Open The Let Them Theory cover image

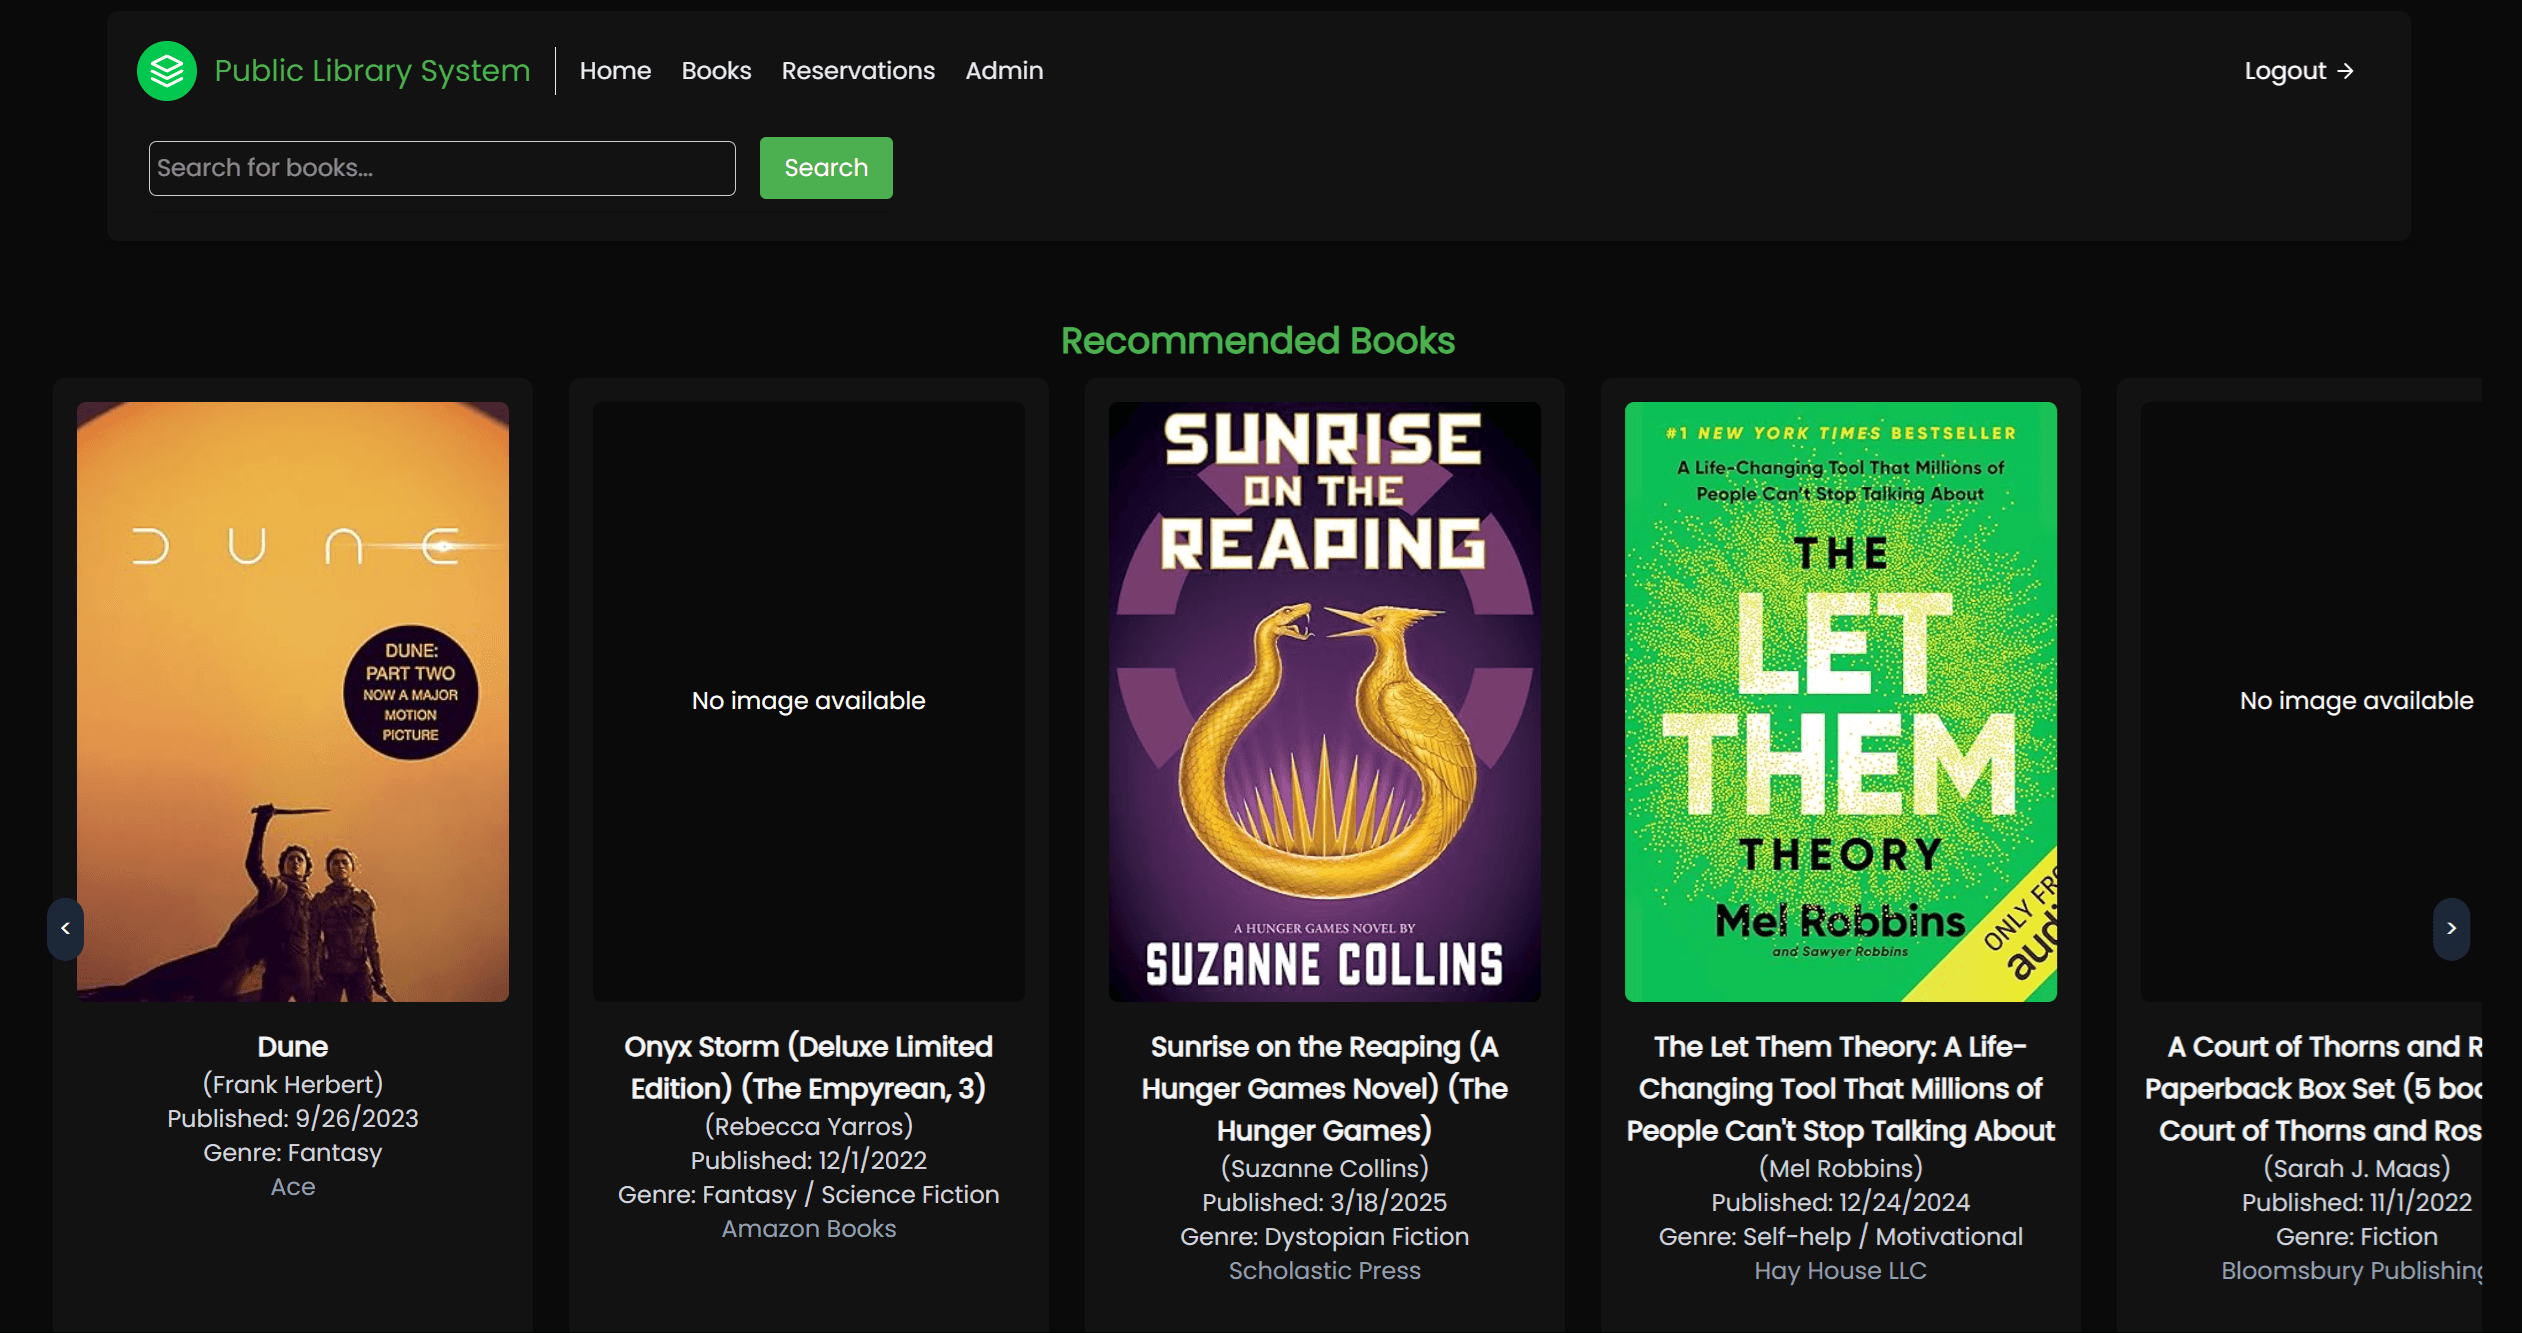click(1841, 702)
